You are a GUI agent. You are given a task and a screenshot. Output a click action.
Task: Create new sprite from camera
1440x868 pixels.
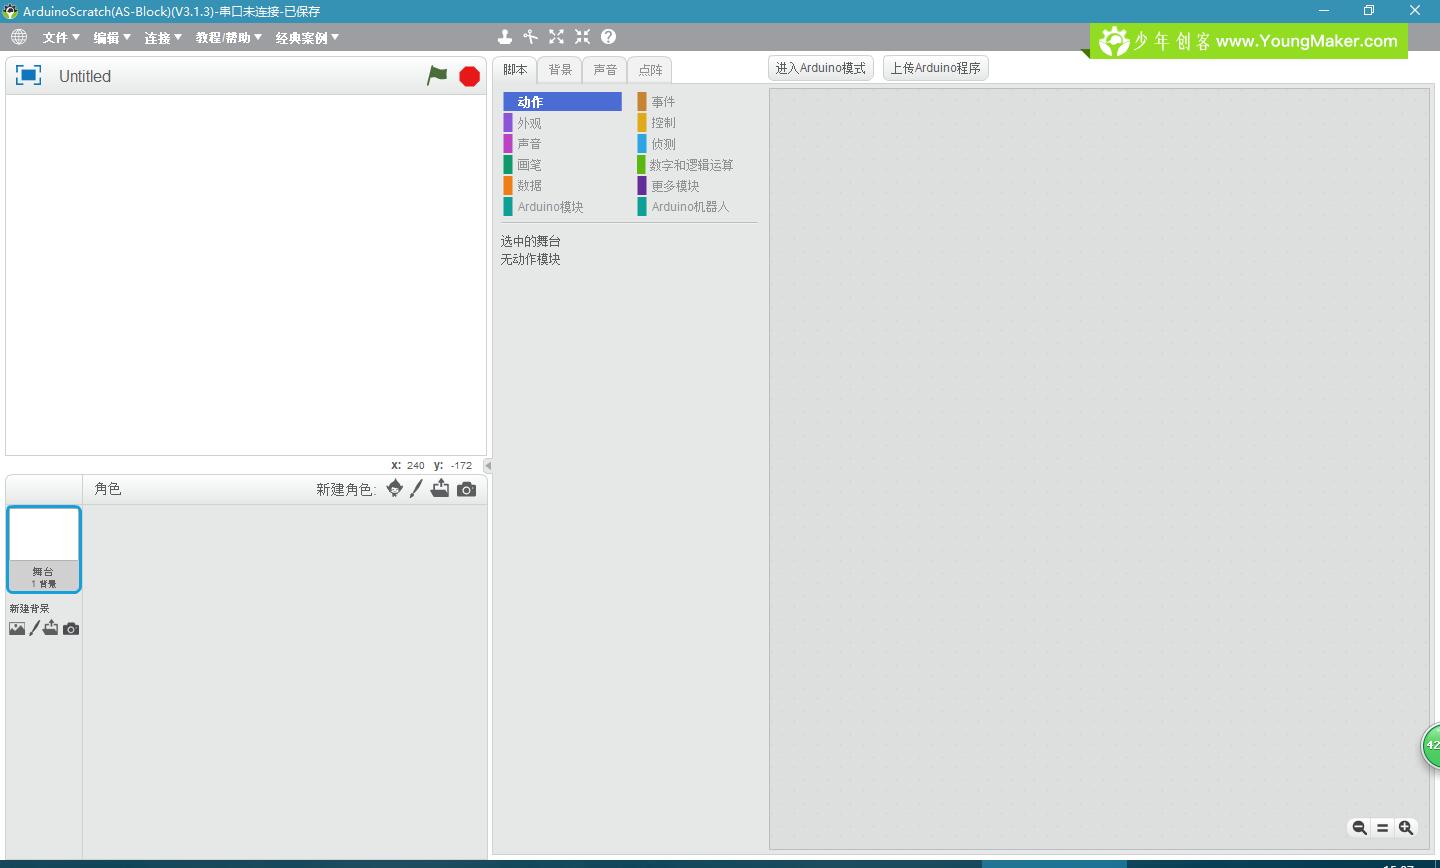point(466,489)
